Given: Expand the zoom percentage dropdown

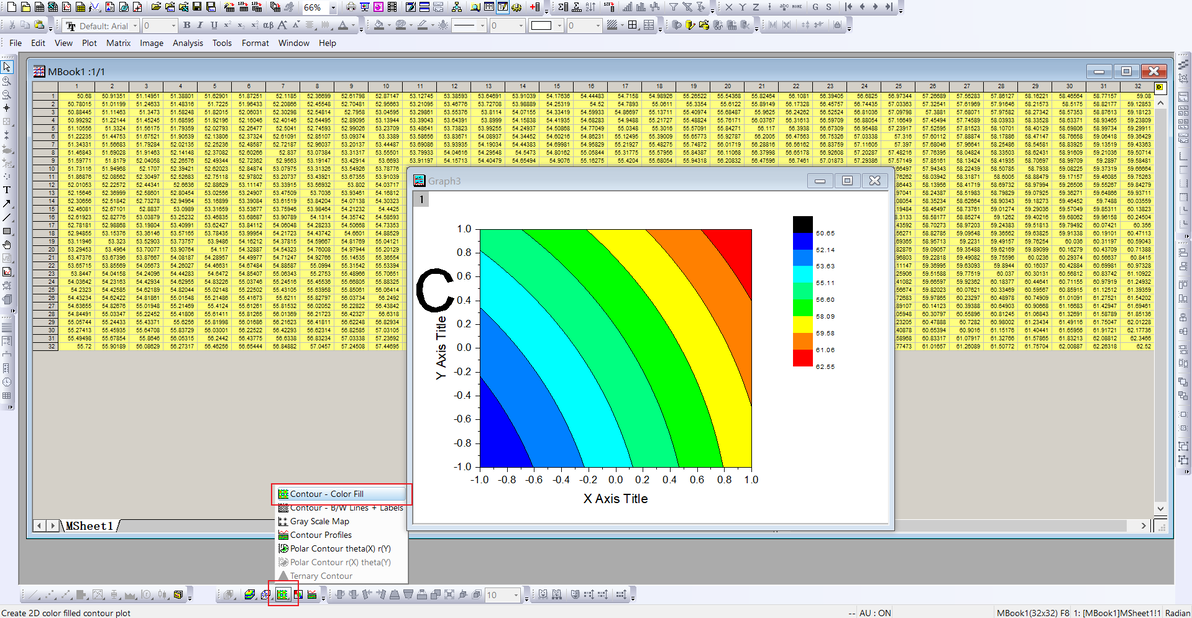Looking at the screenshot, I should (x=331, y=7).
